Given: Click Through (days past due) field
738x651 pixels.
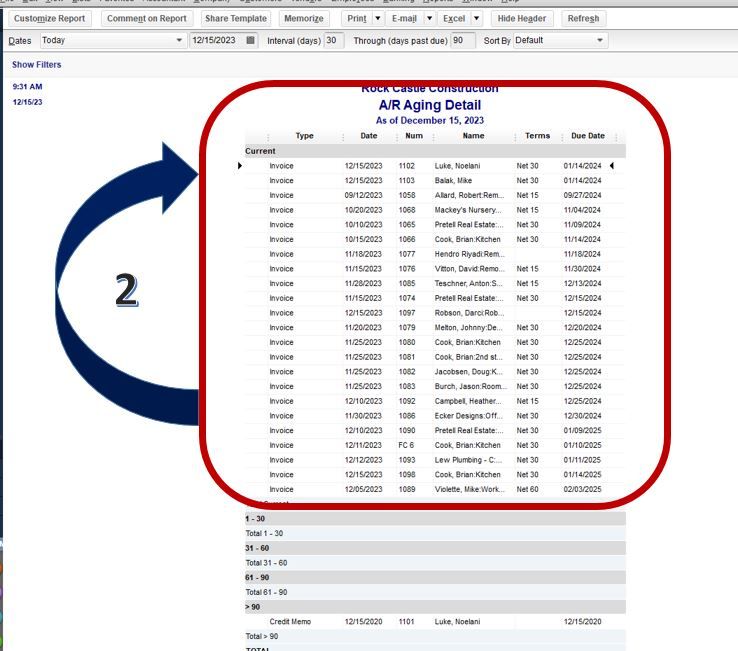Looking at the screenshot, I should click(x=463, y=40).
